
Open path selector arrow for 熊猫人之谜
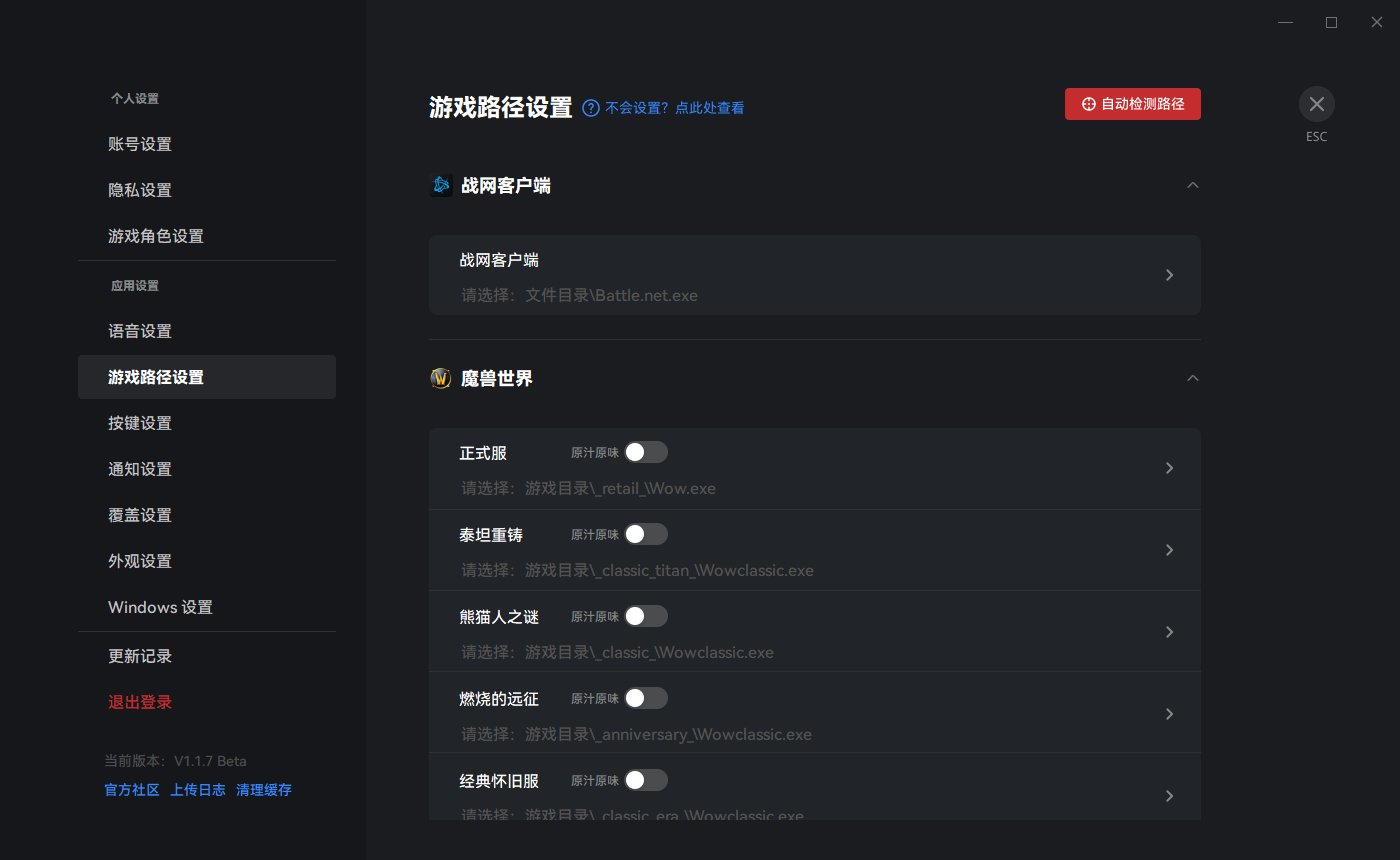[1169, 631]
